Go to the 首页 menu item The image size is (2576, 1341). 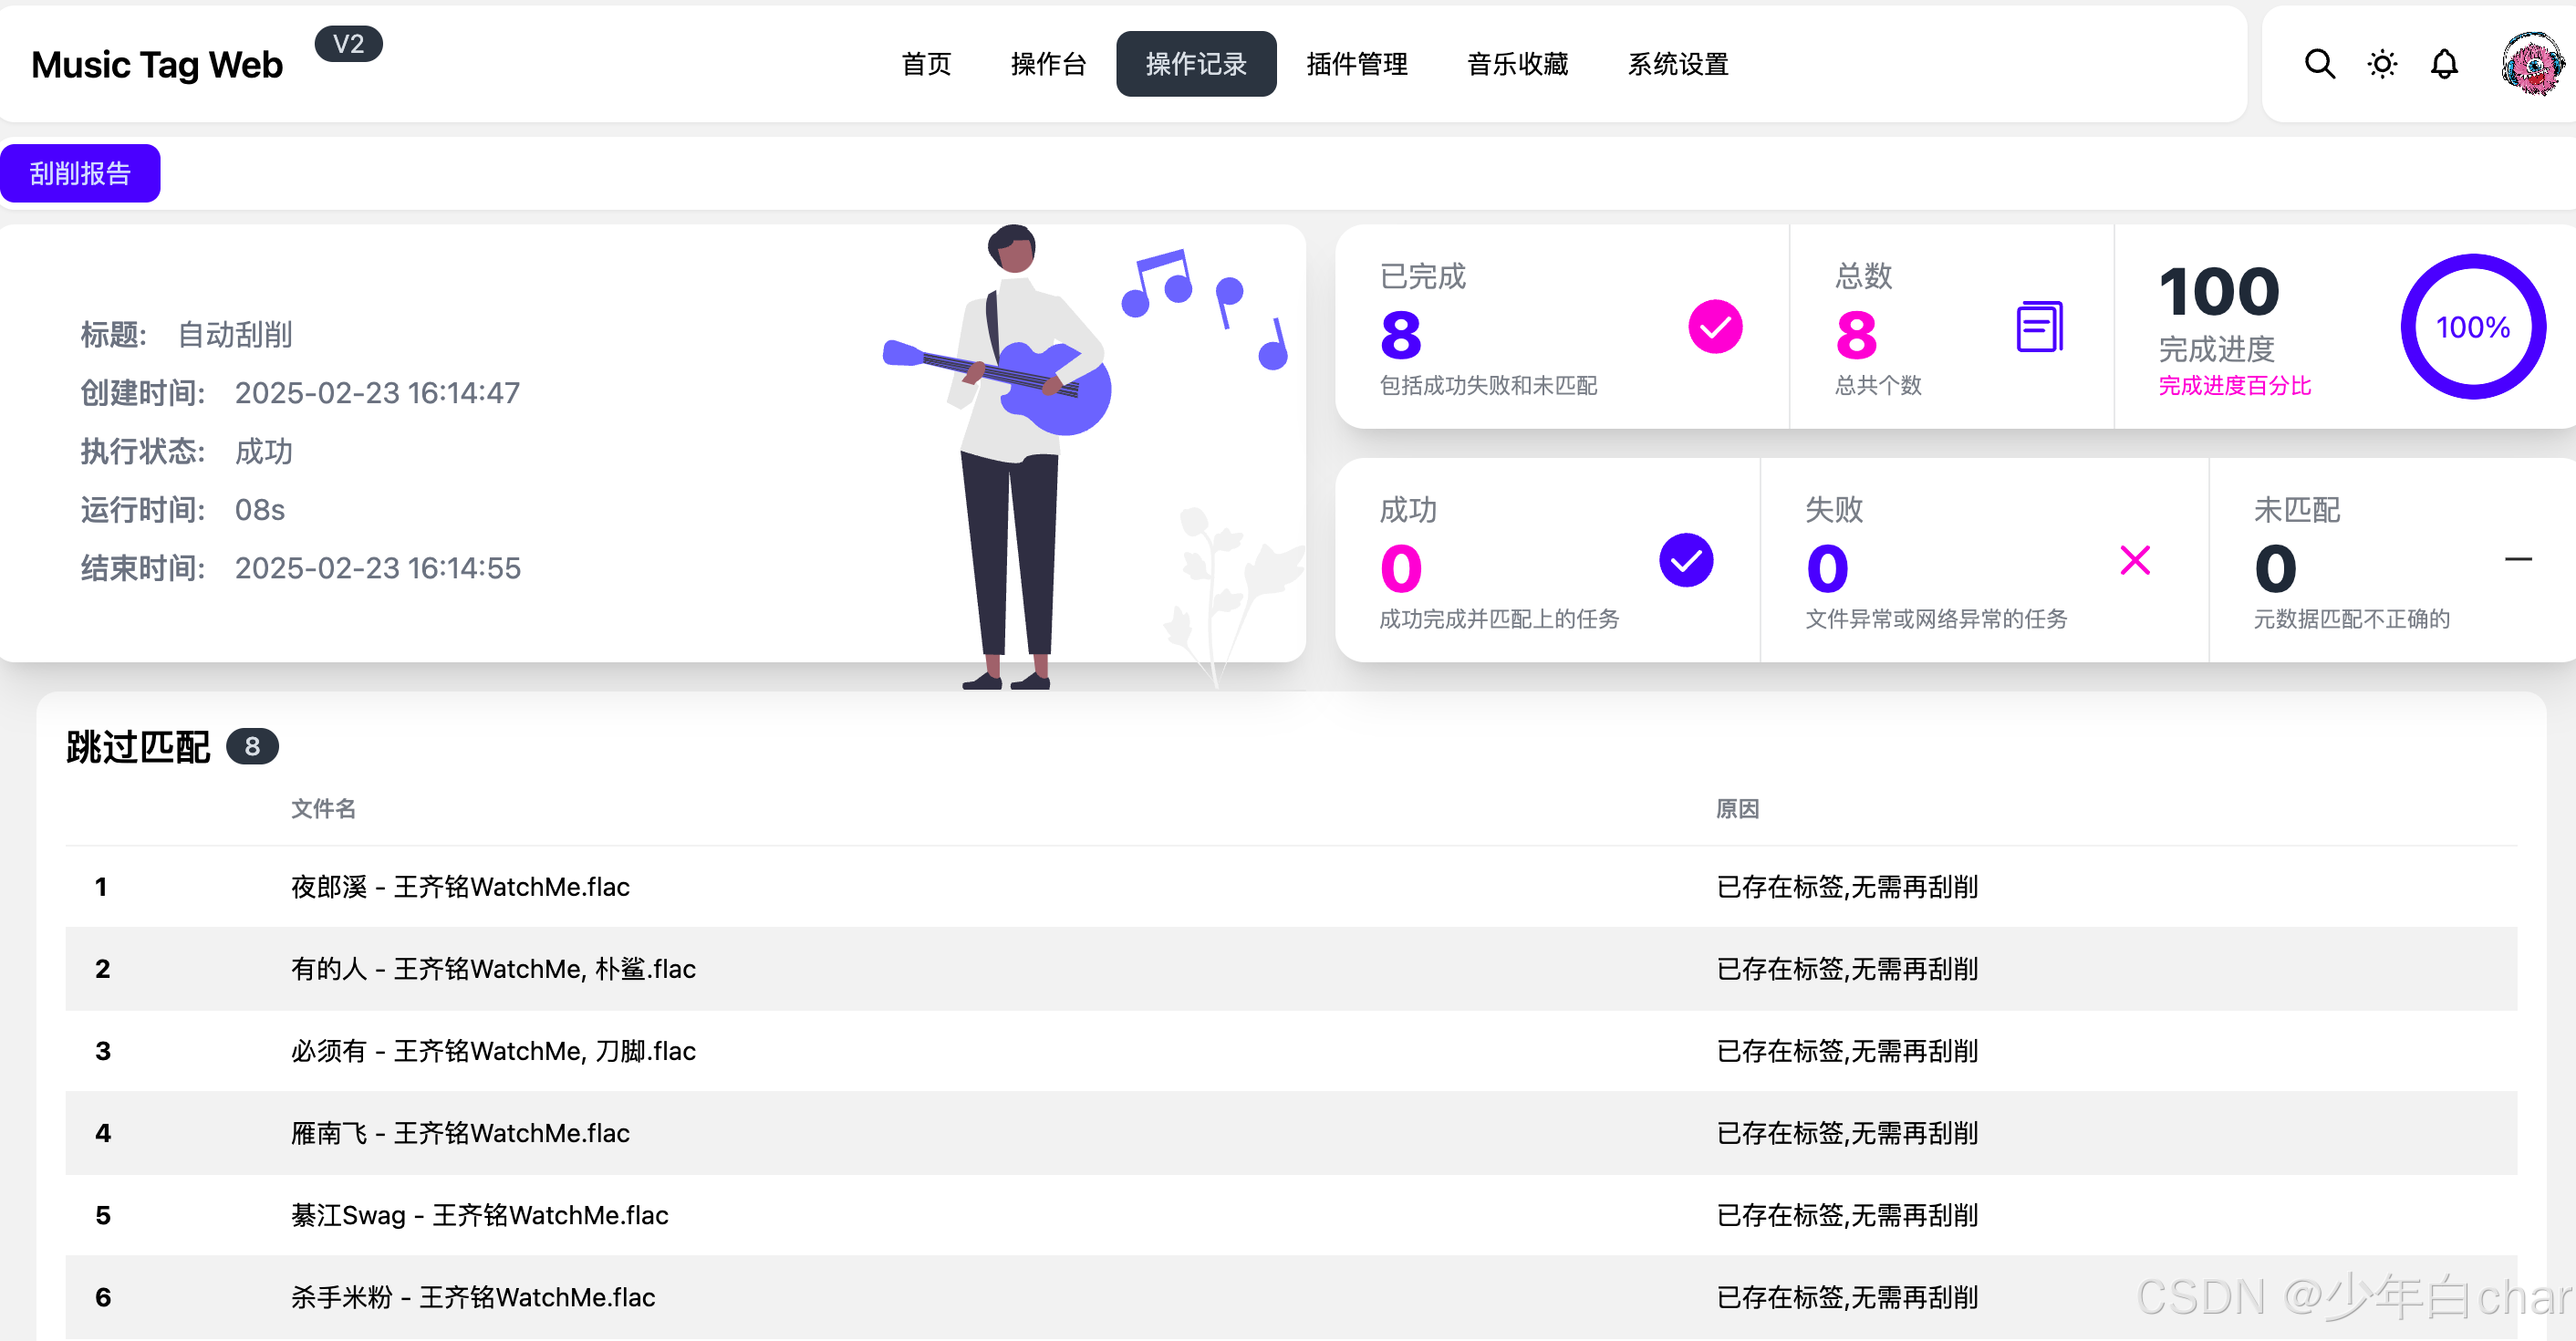(926, 64)
